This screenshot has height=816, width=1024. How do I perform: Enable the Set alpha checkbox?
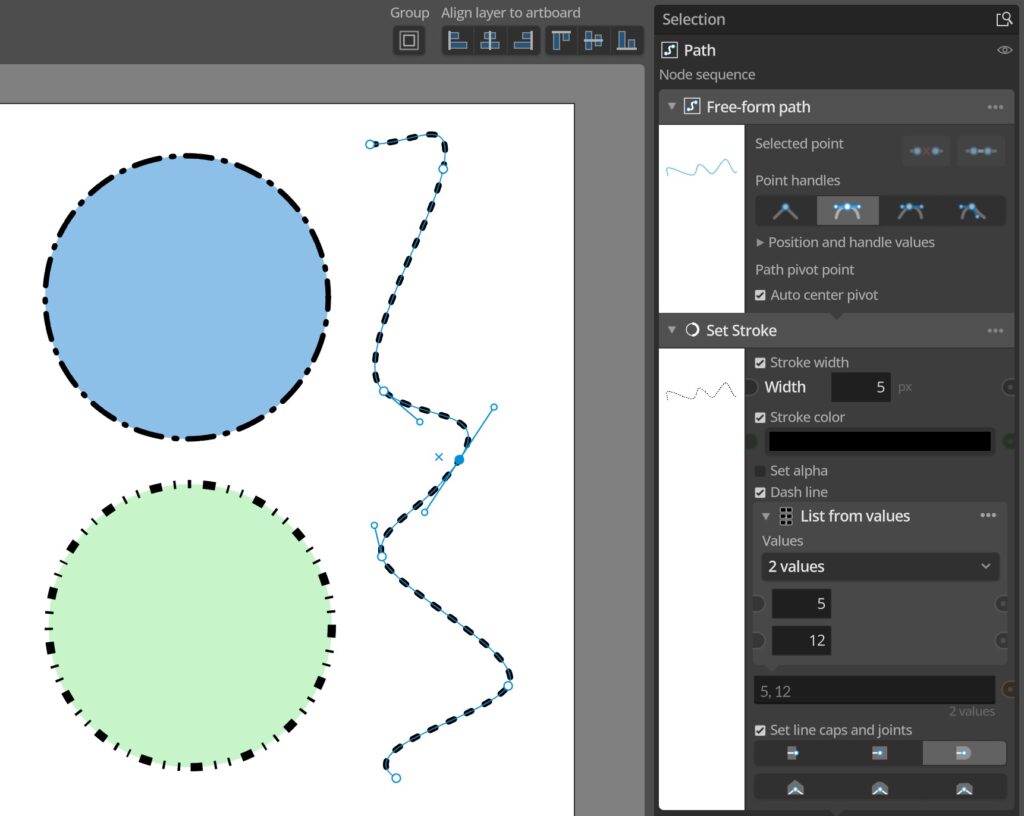pos(760,471)
